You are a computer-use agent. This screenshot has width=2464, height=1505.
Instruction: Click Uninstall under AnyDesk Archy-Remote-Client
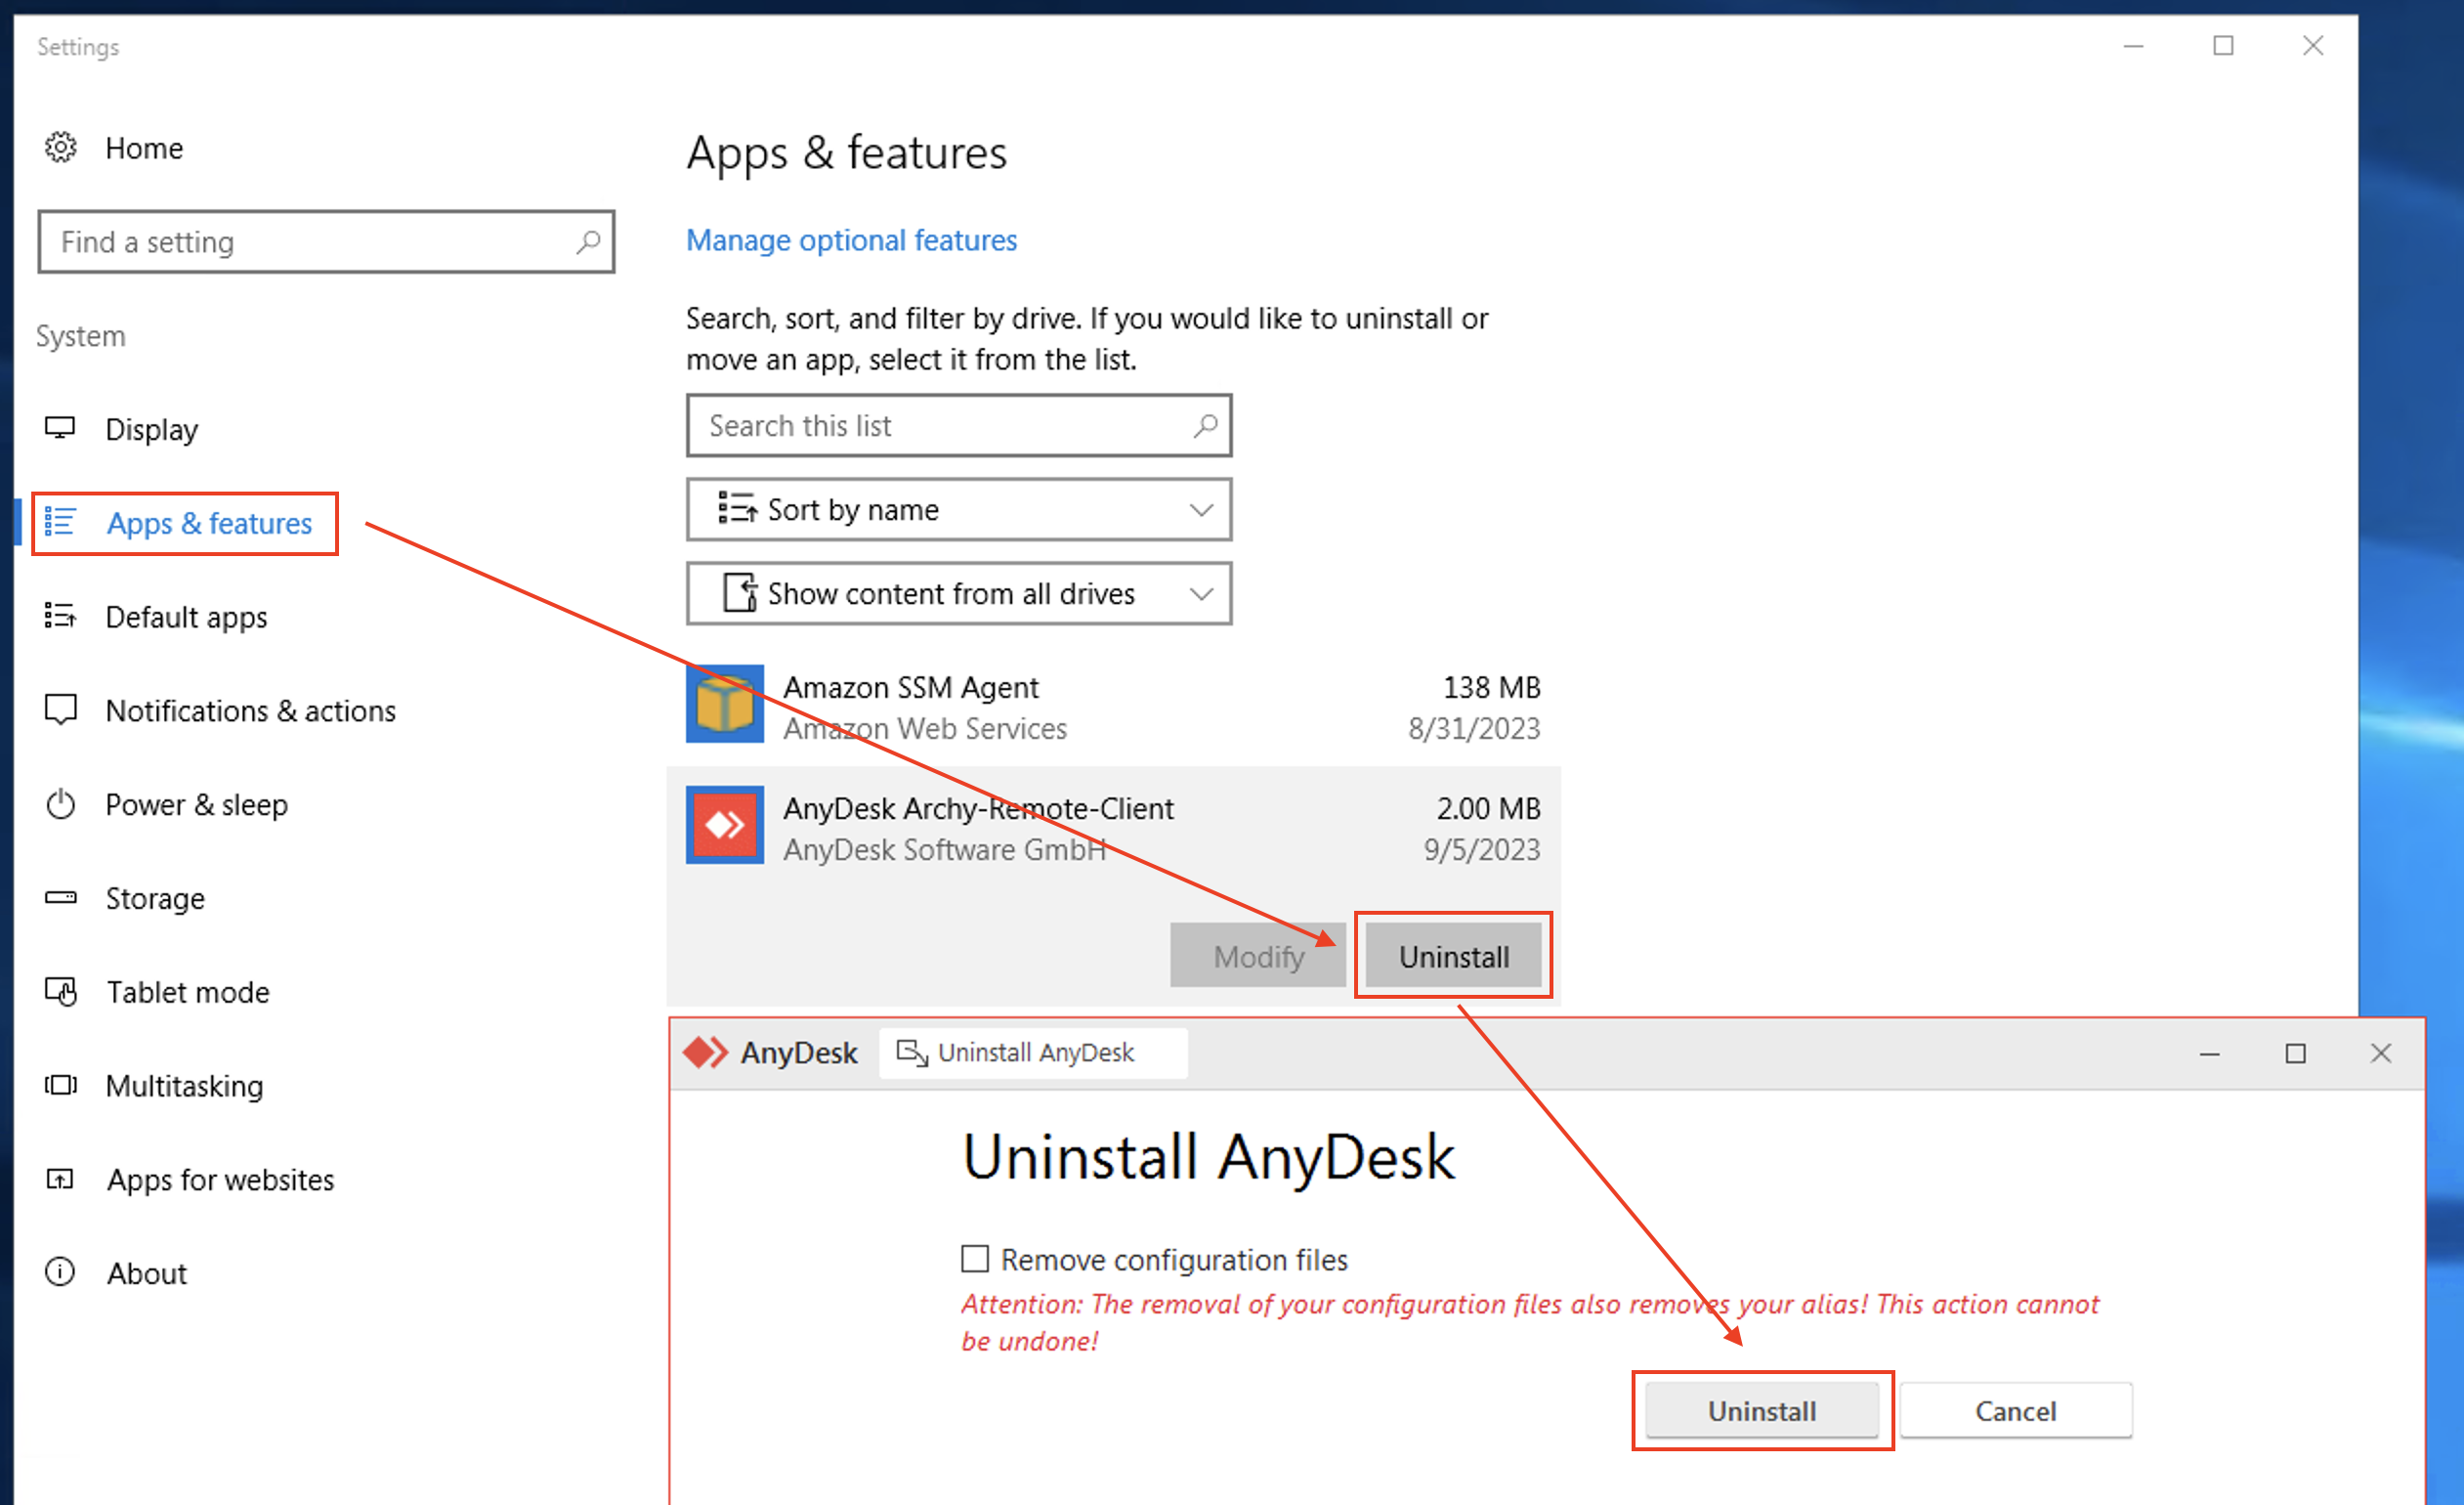pyautogui.click(x=1453, y=956)
